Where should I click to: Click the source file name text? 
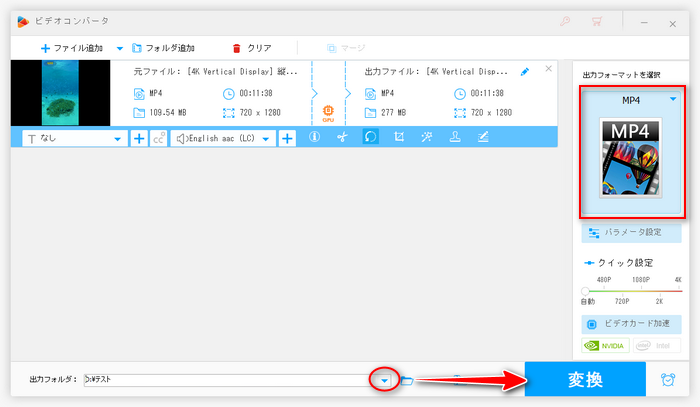tap(216, 71)
